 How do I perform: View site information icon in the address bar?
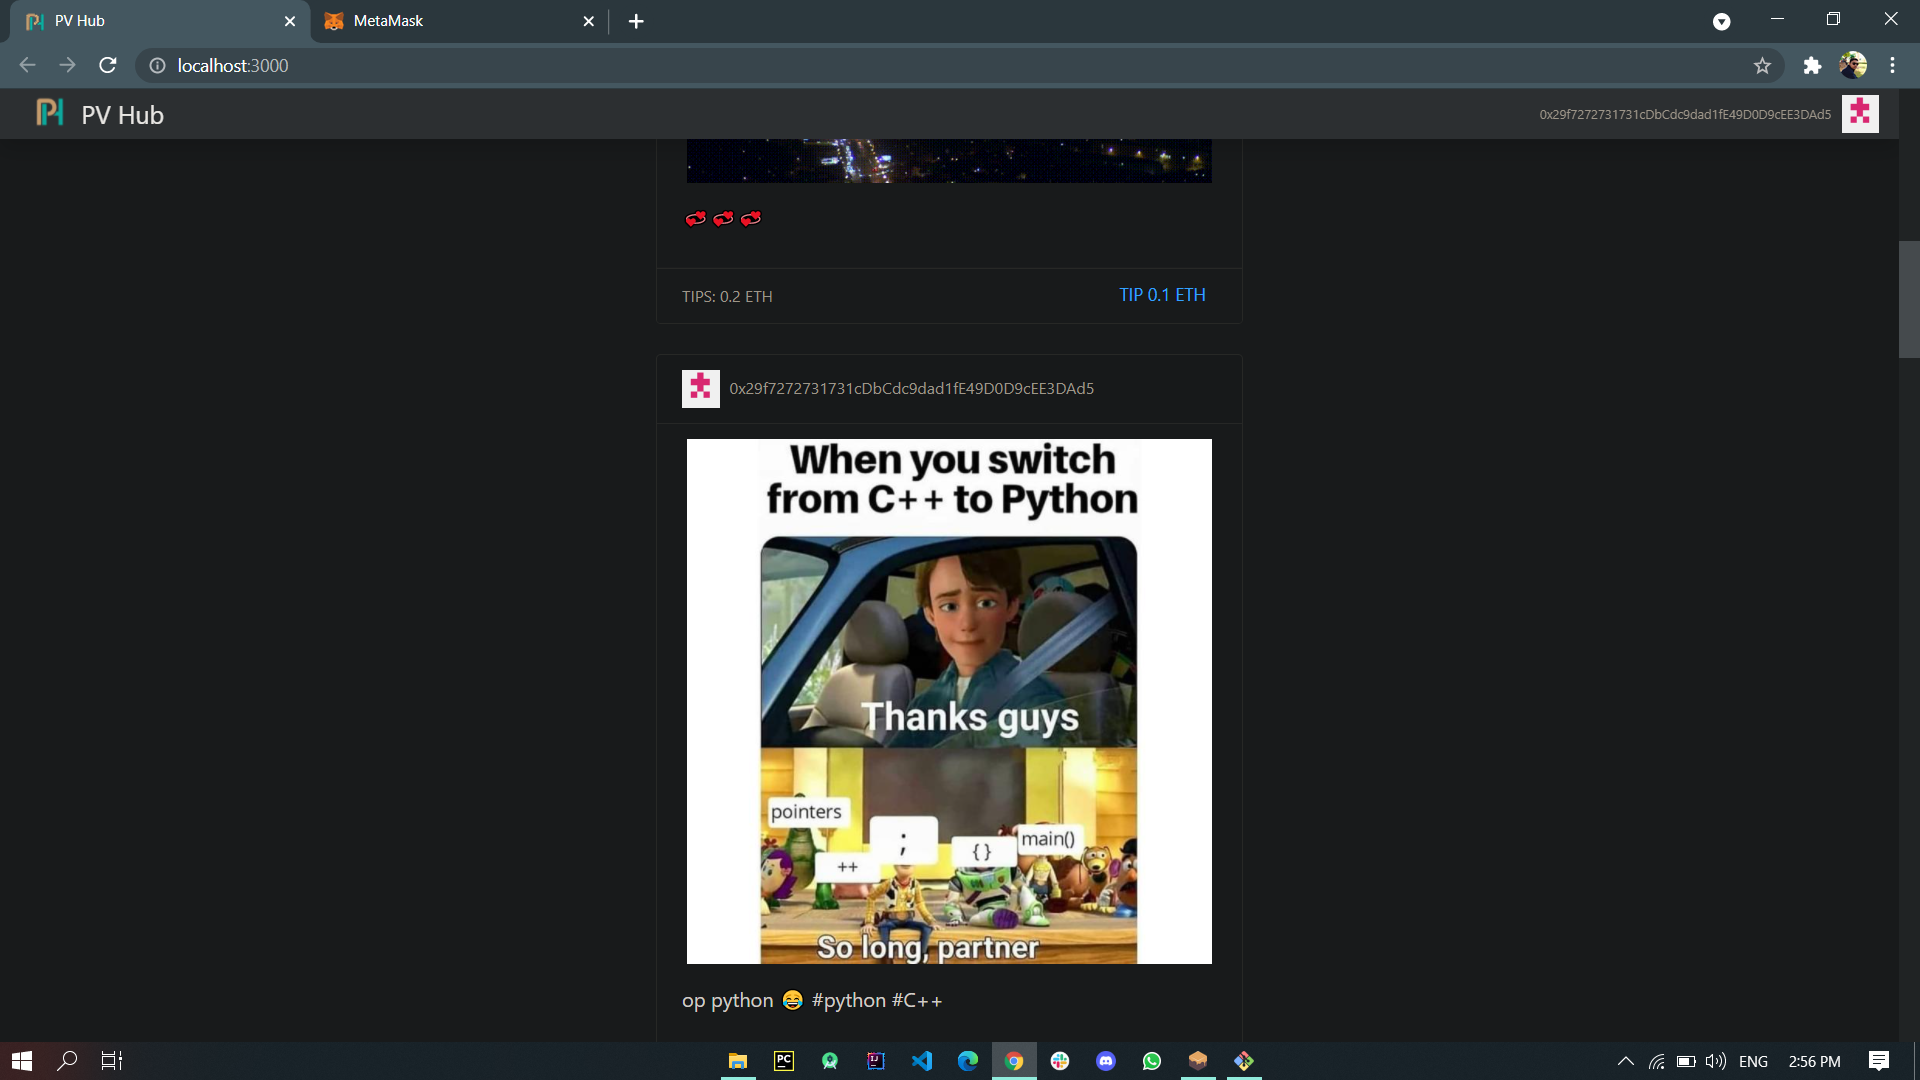tap(157, 66)
